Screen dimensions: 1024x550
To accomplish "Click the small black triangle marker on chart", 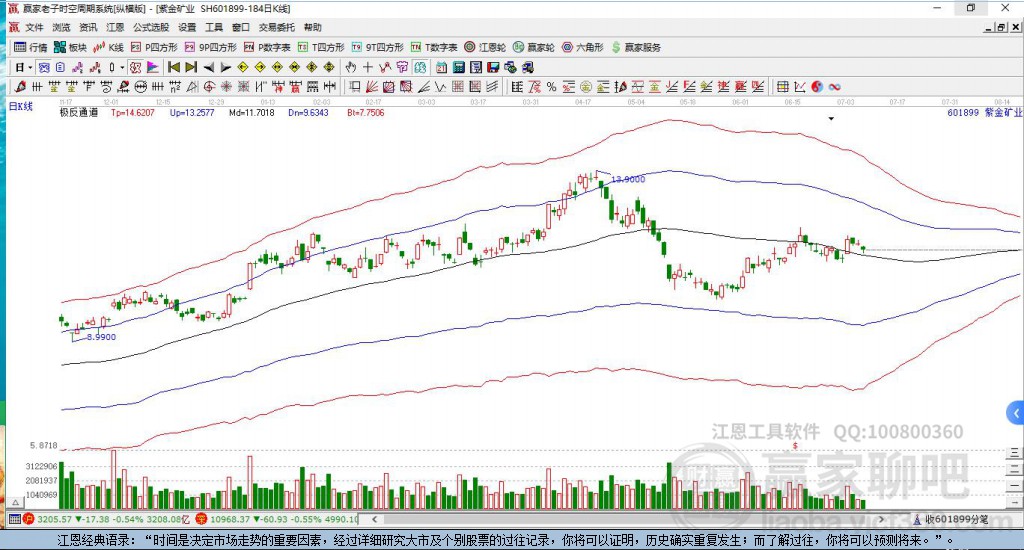I will [831, 119].
